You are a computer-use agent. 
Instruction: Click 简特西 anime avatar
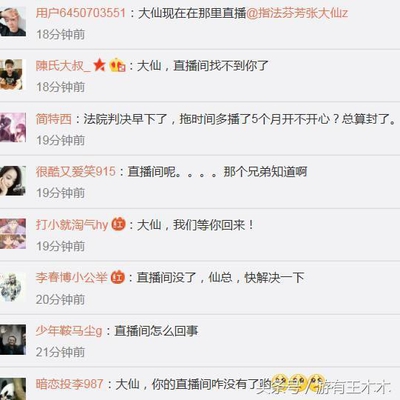(x=13, y=127)
